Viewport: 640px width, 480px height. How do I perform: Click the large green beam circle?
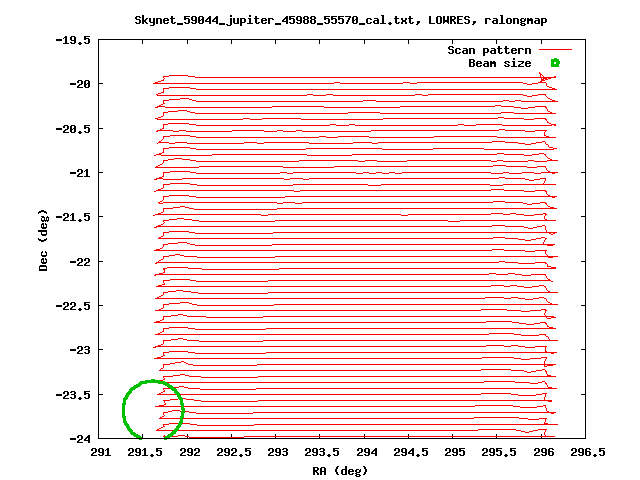point(153,410)
